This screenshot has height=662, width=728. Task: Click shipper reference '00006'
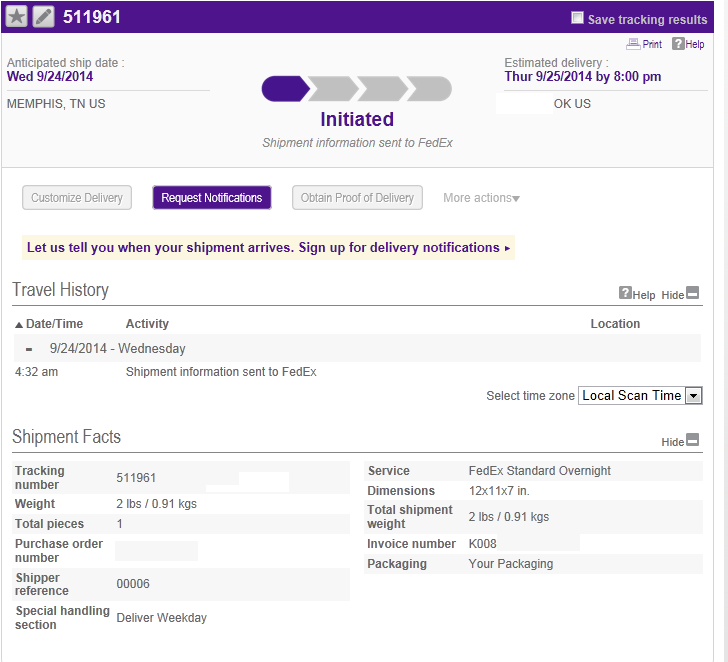133,584
